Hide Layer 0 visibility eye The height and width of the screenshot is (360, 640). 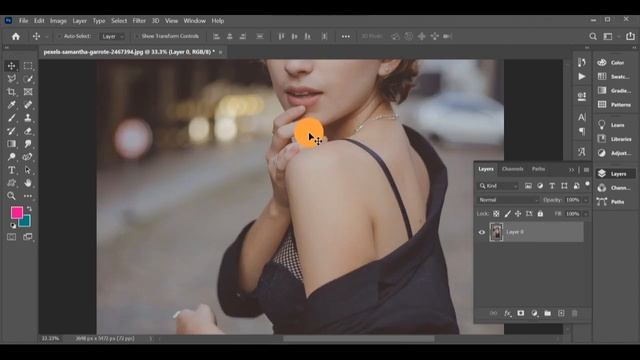[x=482, y=232]
